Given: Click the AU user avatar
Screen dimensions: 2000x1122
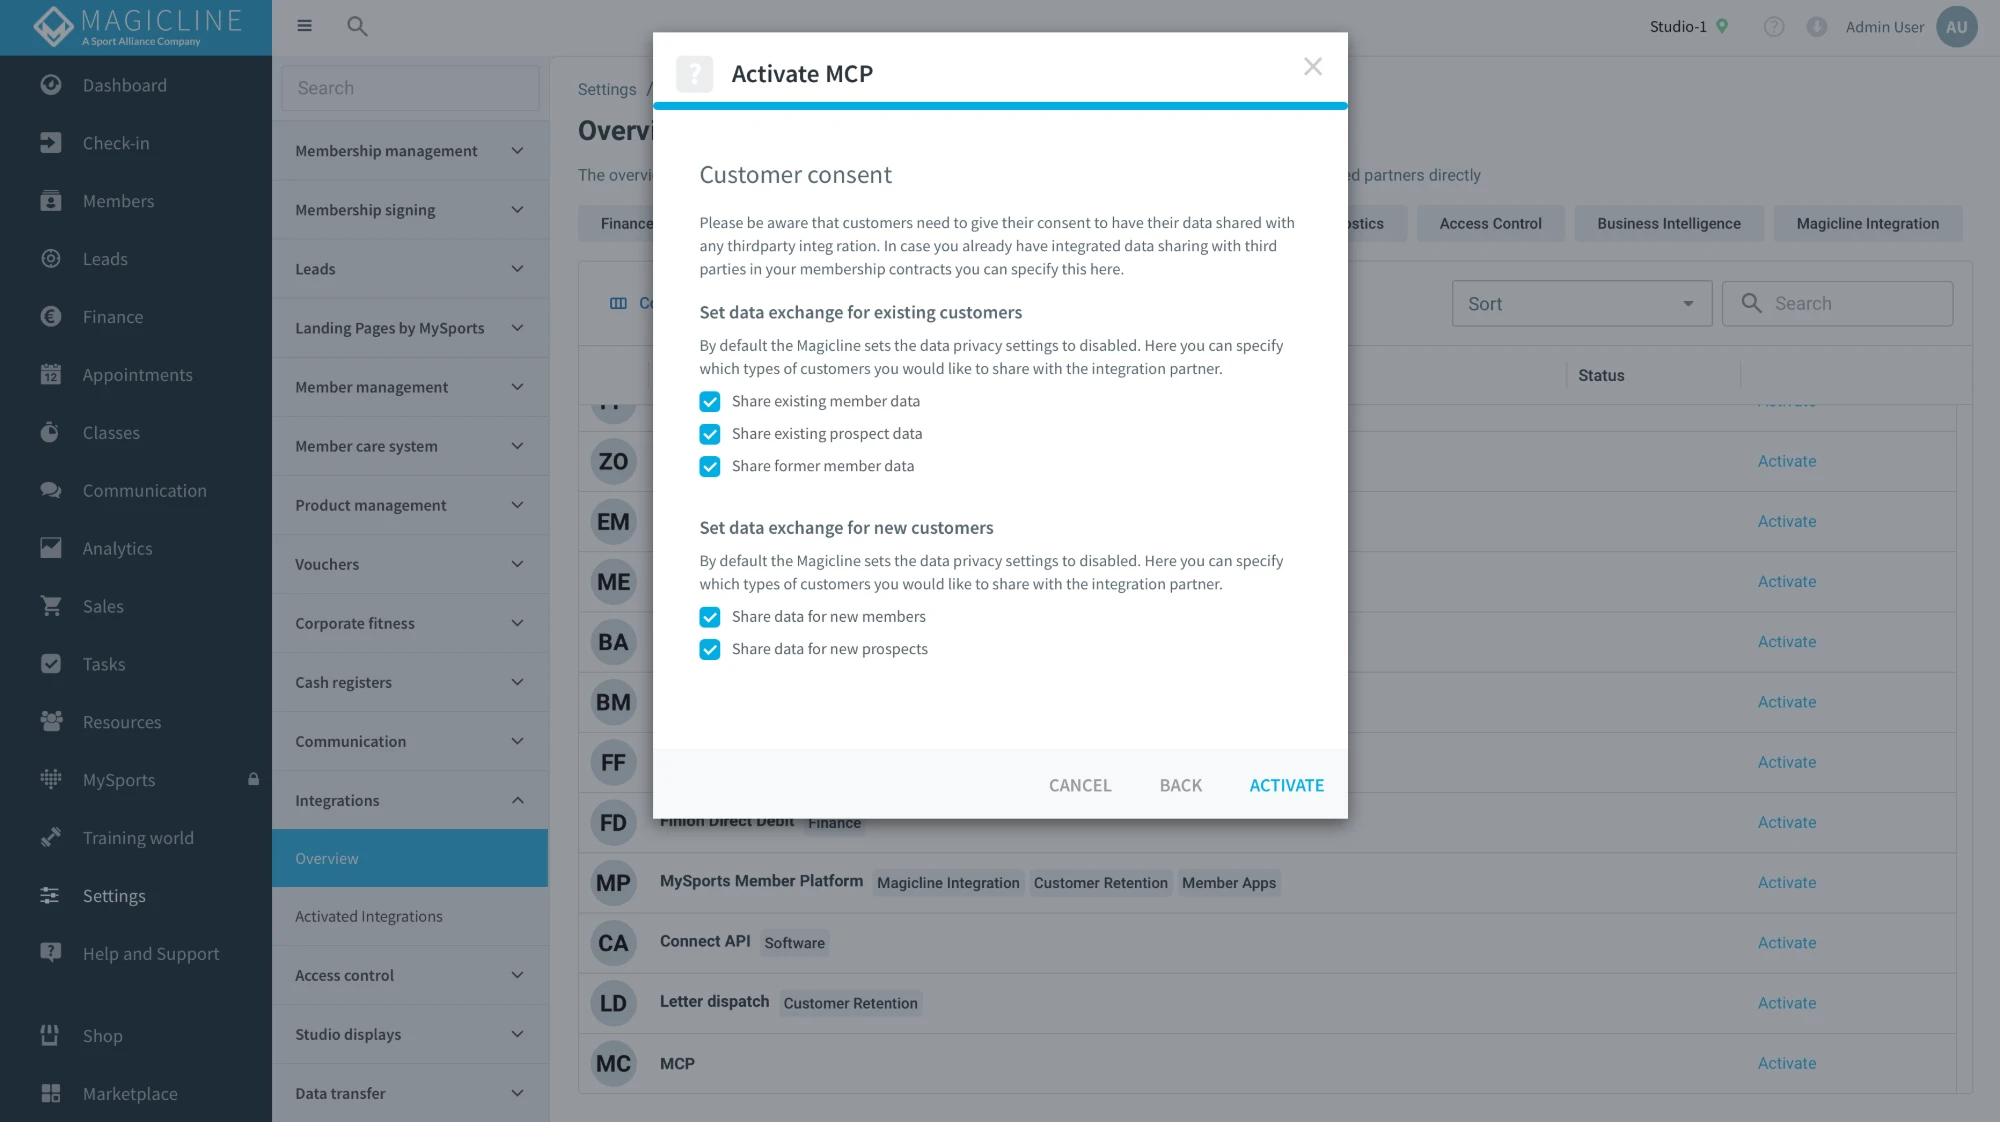Looking at the screenshot, I should (x=1956, y=27).
